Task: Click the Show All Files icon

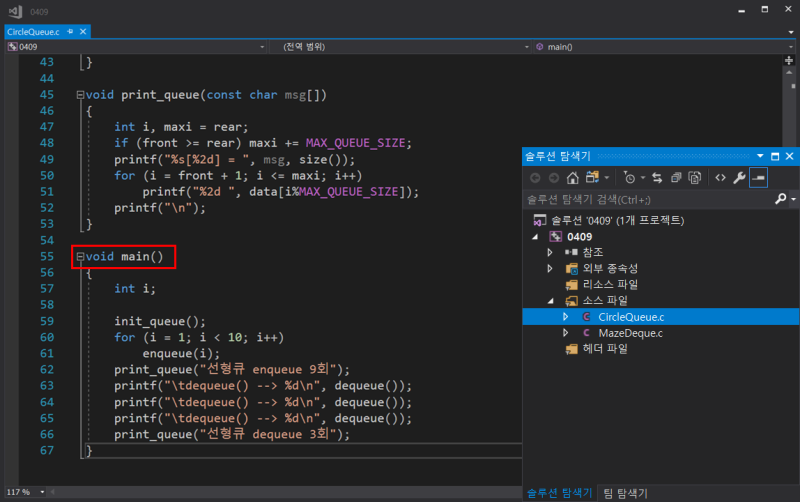Action: [695, 178]
